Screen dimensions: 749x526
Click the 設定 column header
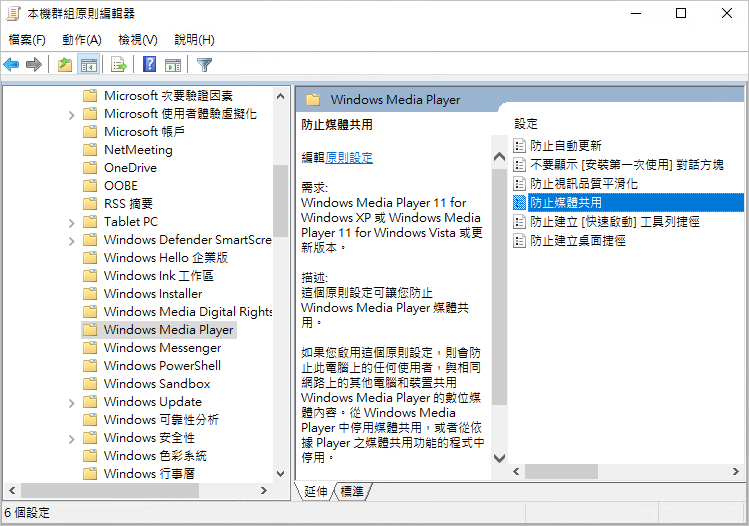(526, 124)
